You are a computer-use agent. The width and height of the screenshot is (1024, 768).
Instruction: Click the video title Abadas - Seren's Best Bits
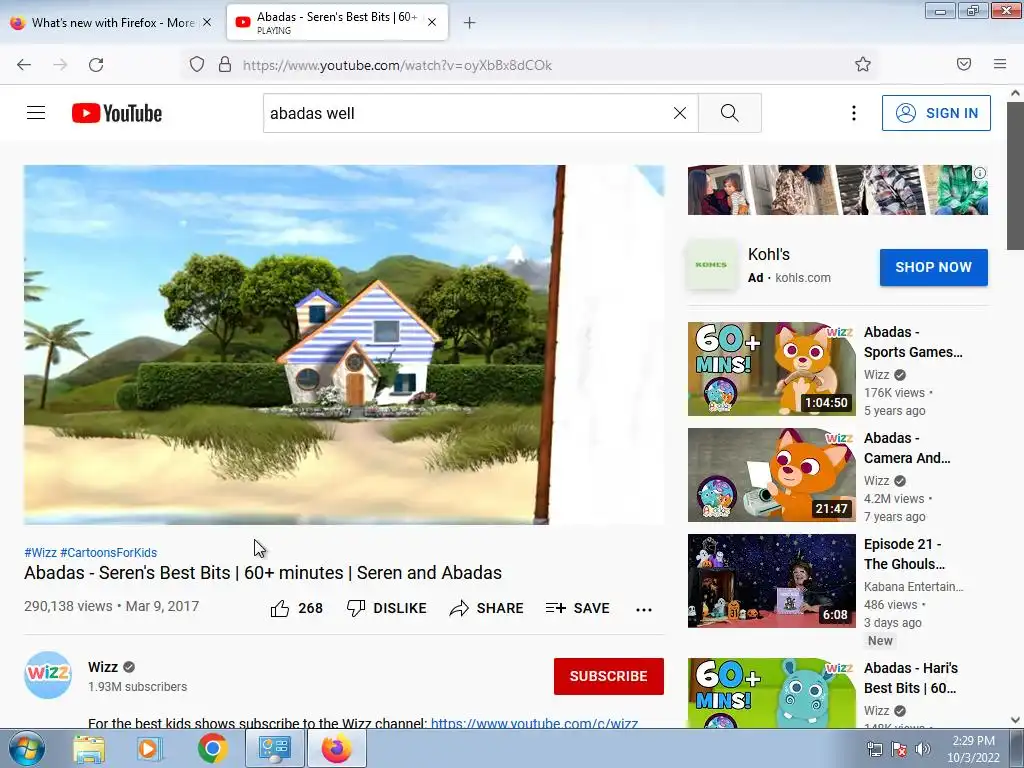(x=263, y=573)
